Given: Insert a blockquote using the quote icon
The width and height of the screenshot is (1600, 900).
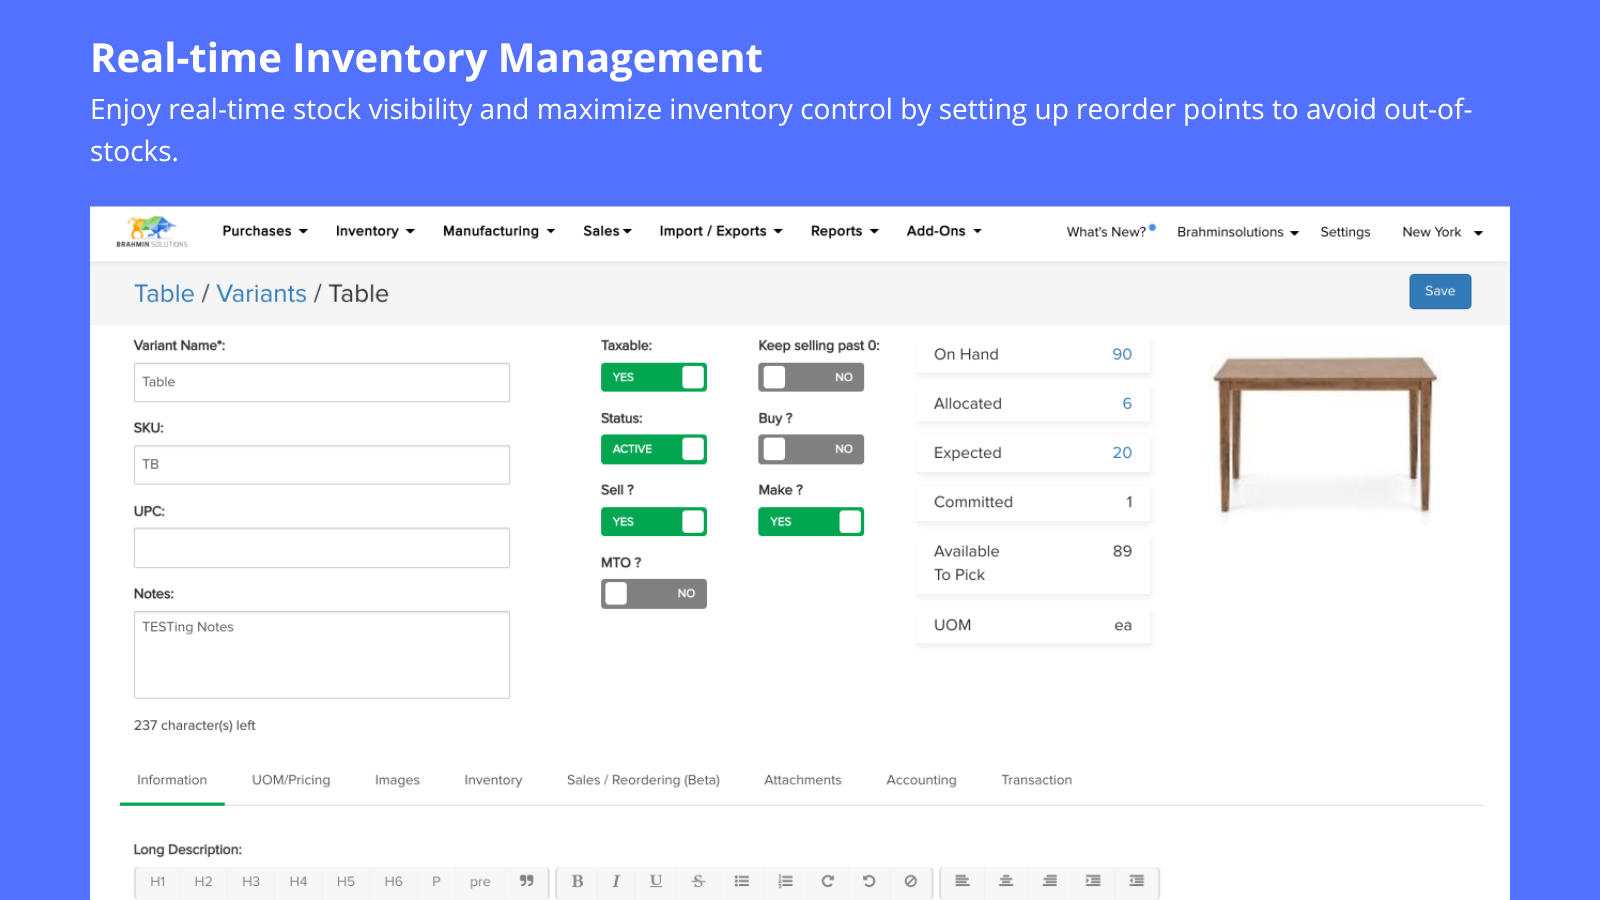Looking at the screenshot, I should 526,881.
